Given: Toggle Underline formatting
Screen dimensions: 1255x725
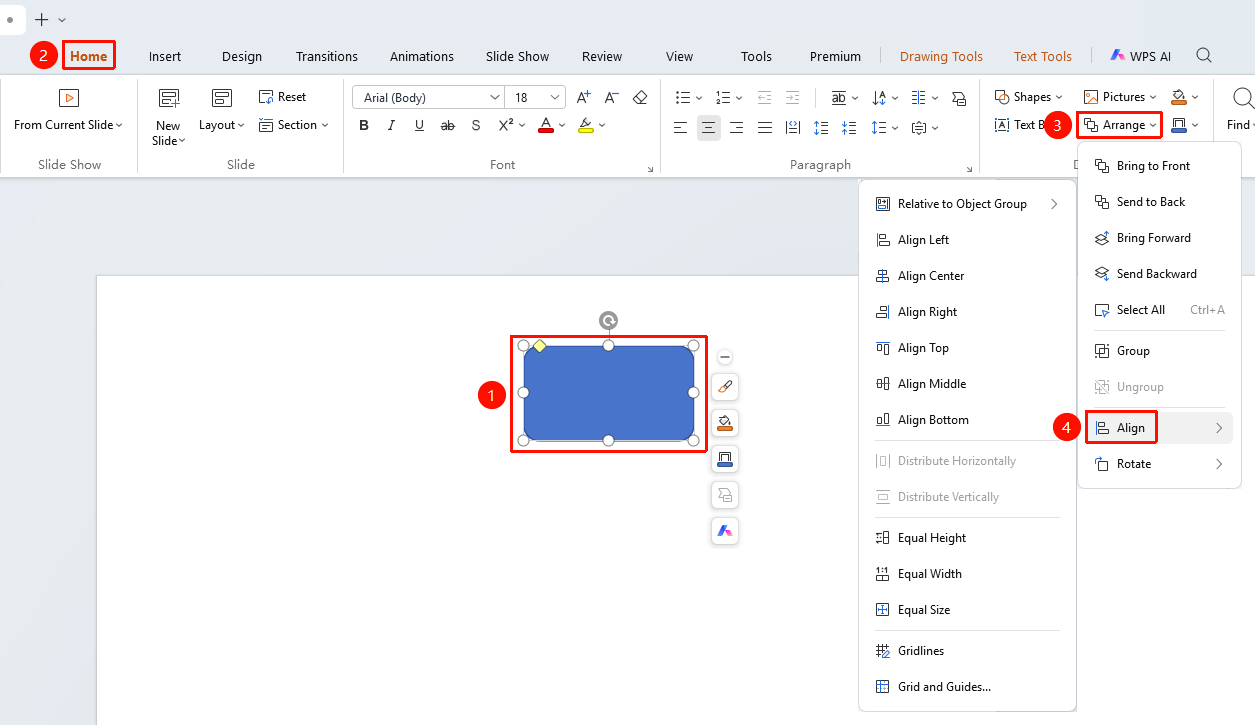Looking at the screenshot, I should 420,125.
